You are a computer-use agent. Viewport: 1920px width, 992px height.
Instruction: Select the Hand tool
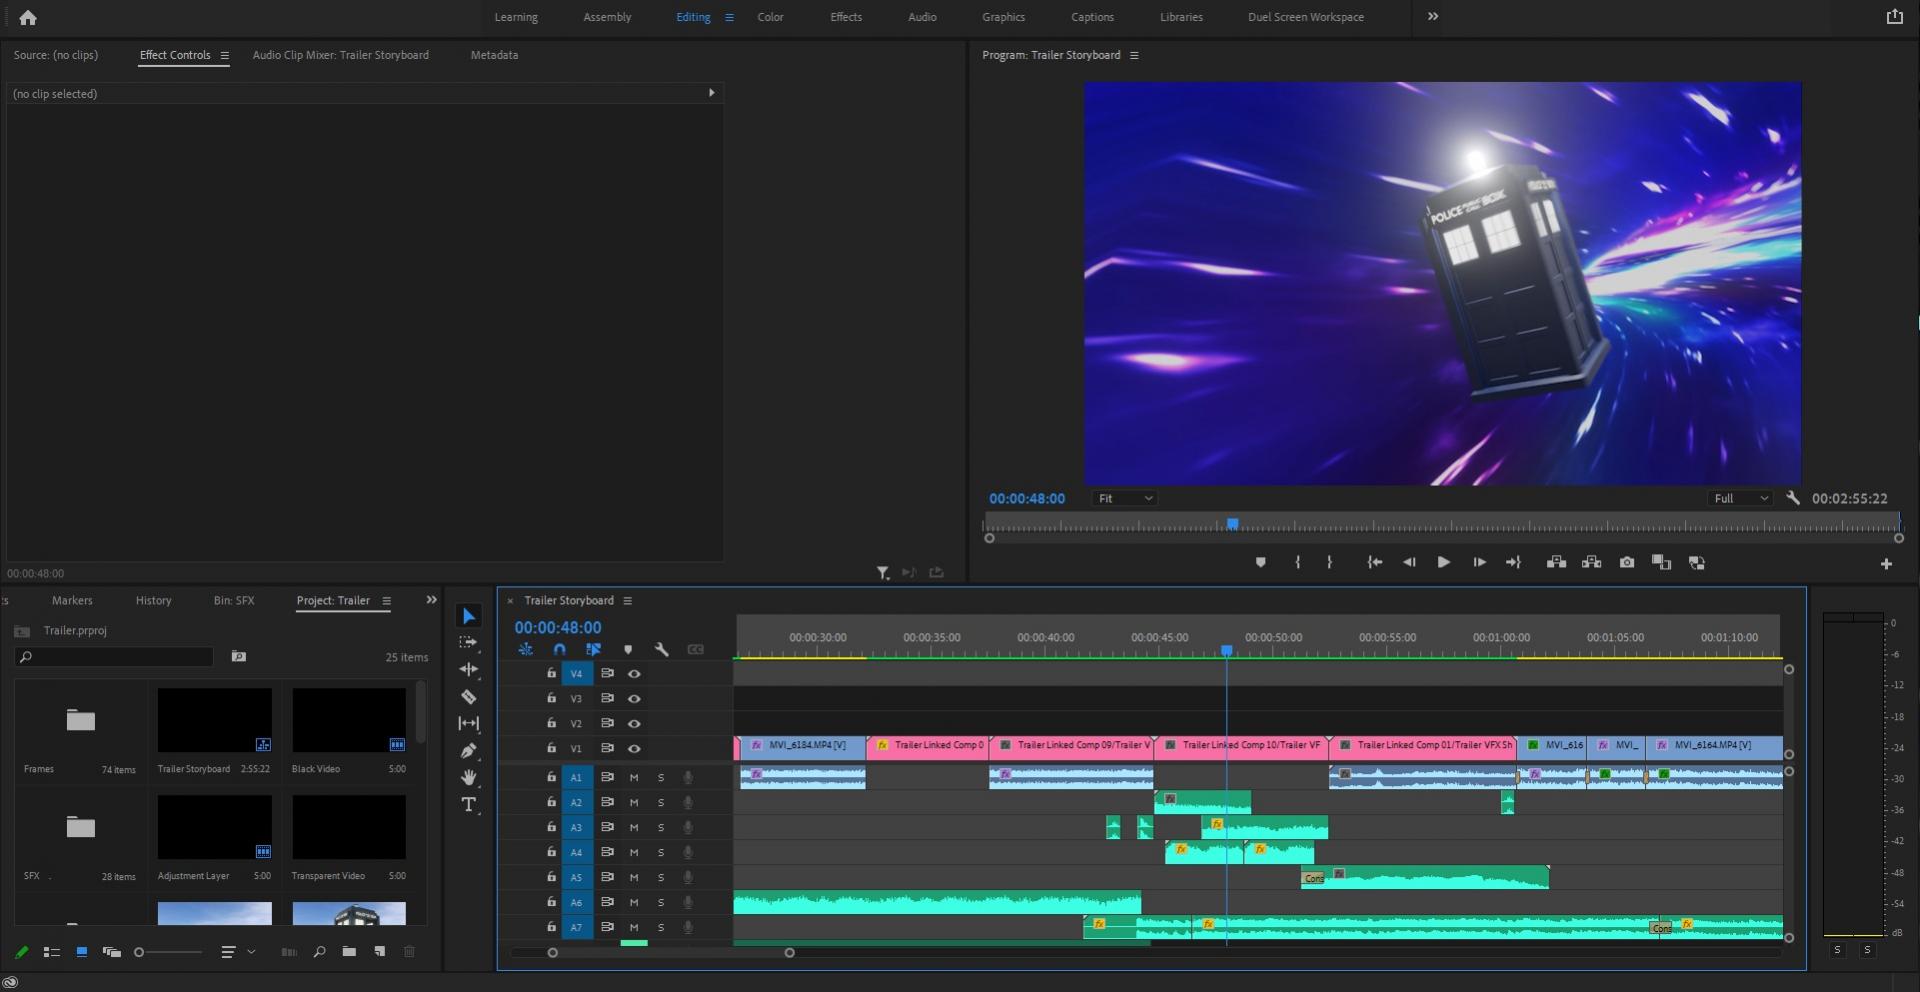tap(468, 778)
